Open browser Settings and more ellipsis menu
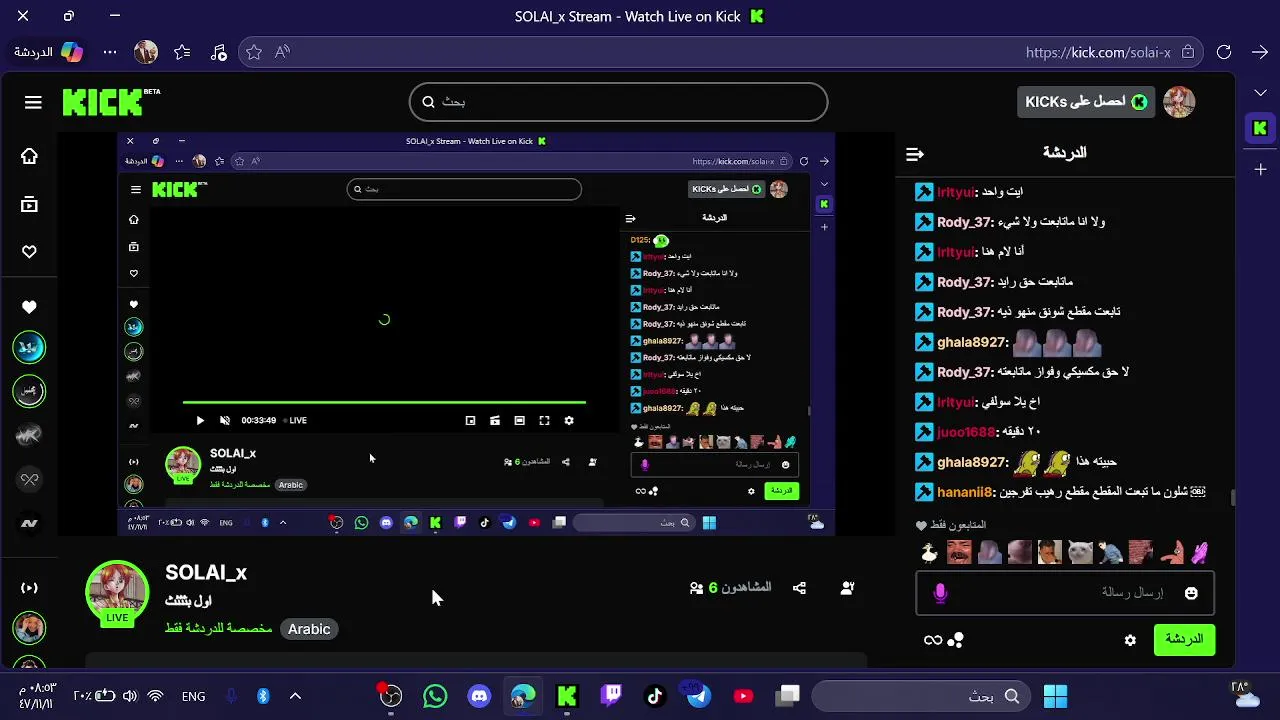The height and width of the screenshot is (720, 1280). 110,52
